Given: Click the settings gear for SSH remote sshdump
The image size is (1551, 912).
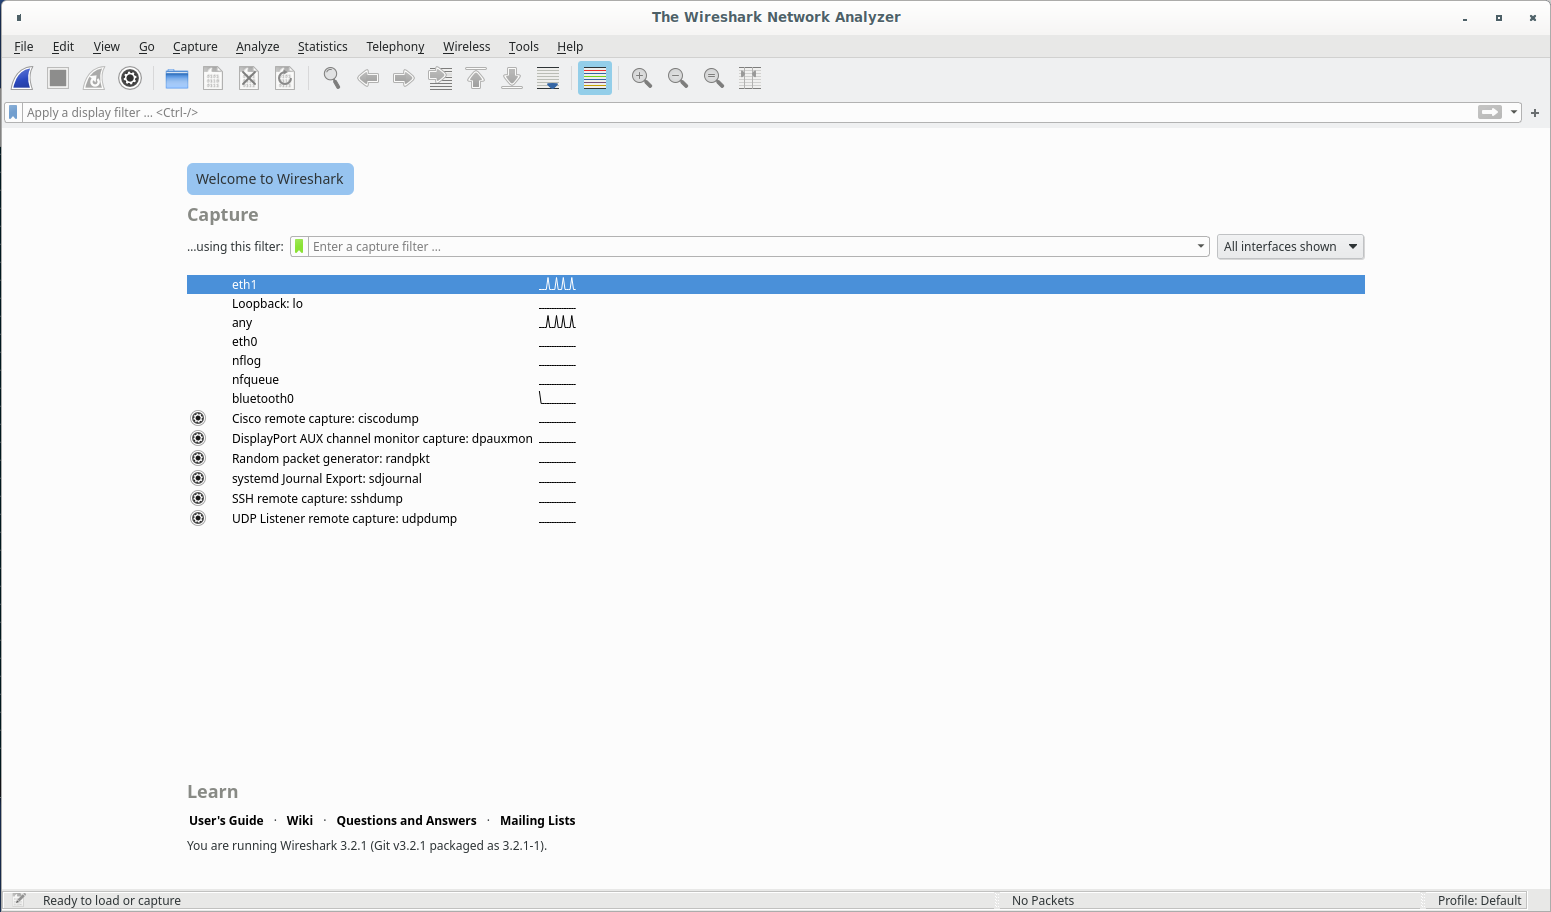Looking at the screenshot, I should tap(198, 498).
